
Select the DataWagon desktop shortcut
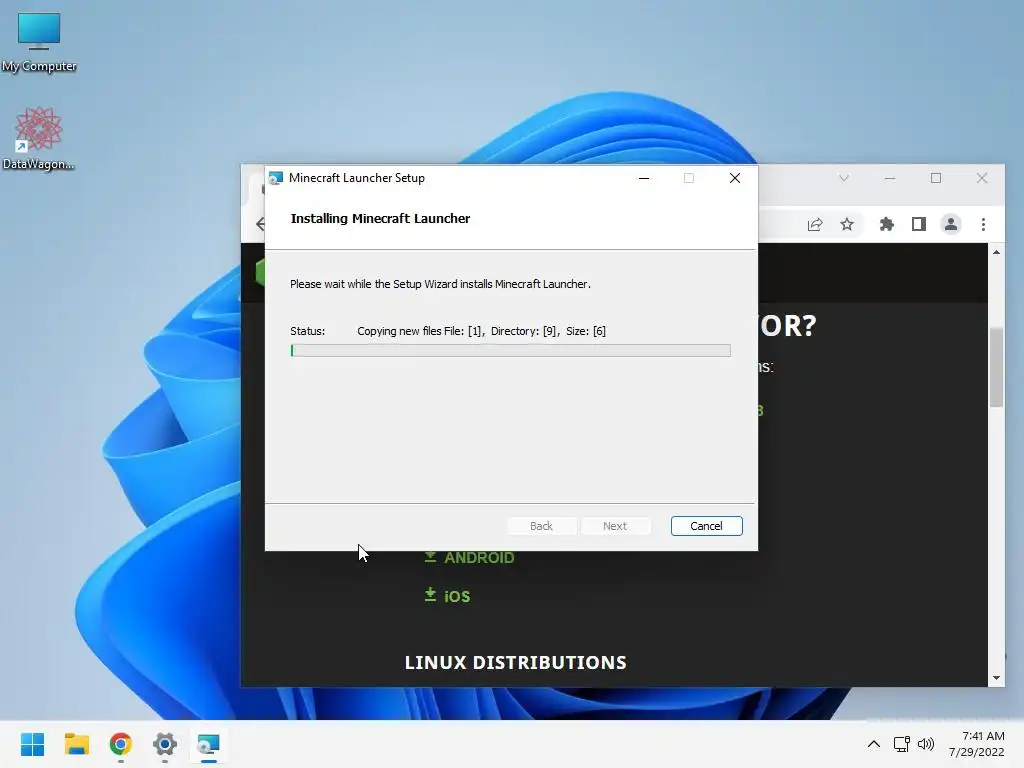[39, 138]
